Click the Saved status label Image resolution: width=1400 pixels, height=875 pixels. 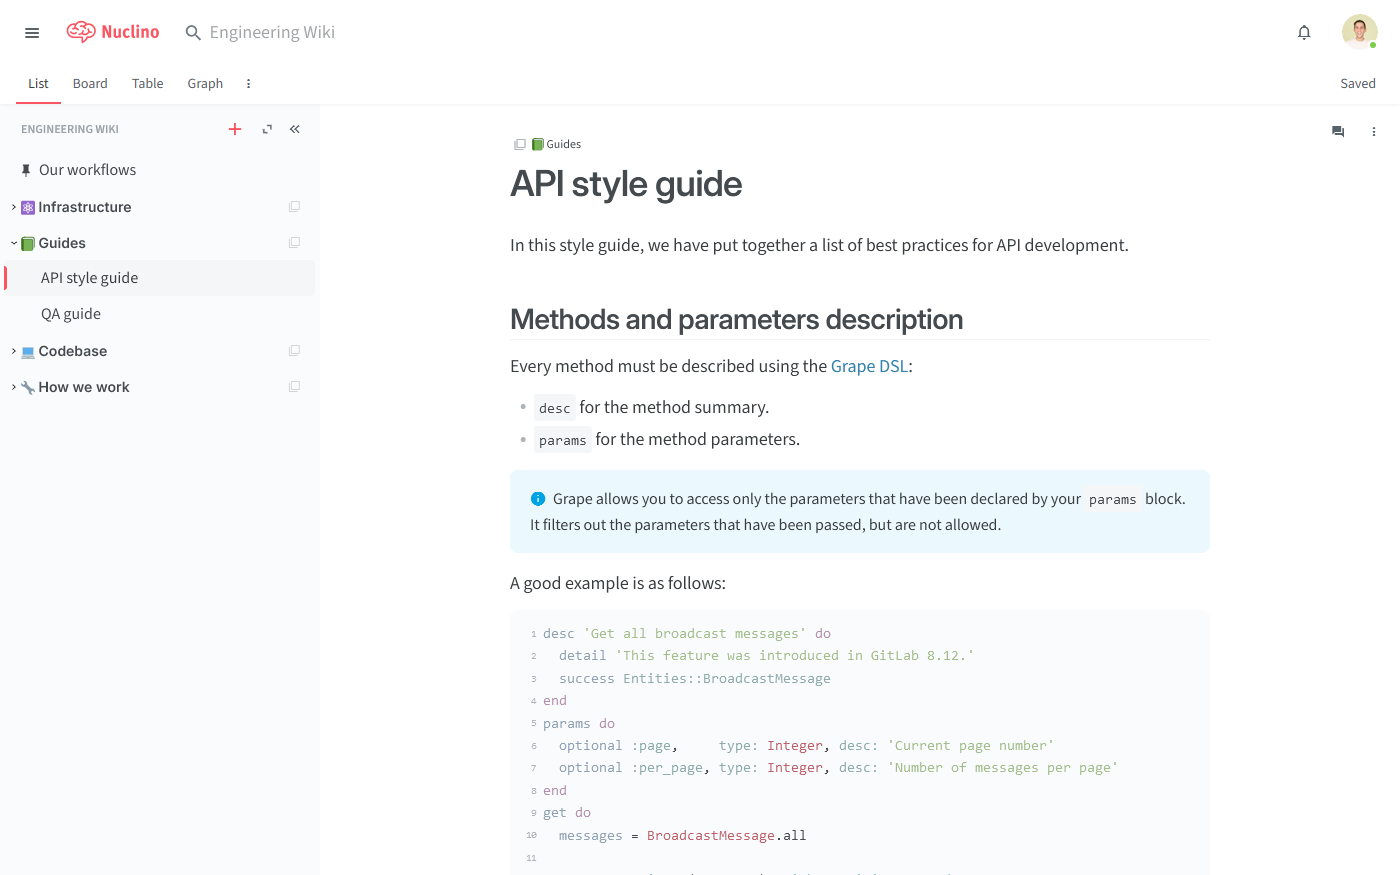tap(1358, 84)
